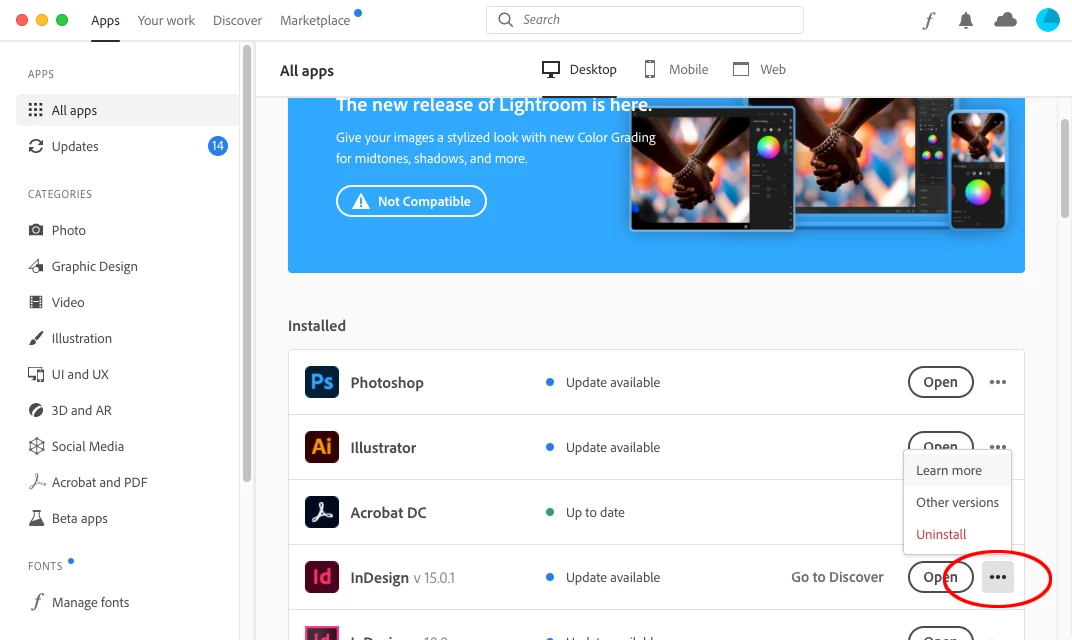
Task: Click the All apps grid icon
Action: click(36, 110)
